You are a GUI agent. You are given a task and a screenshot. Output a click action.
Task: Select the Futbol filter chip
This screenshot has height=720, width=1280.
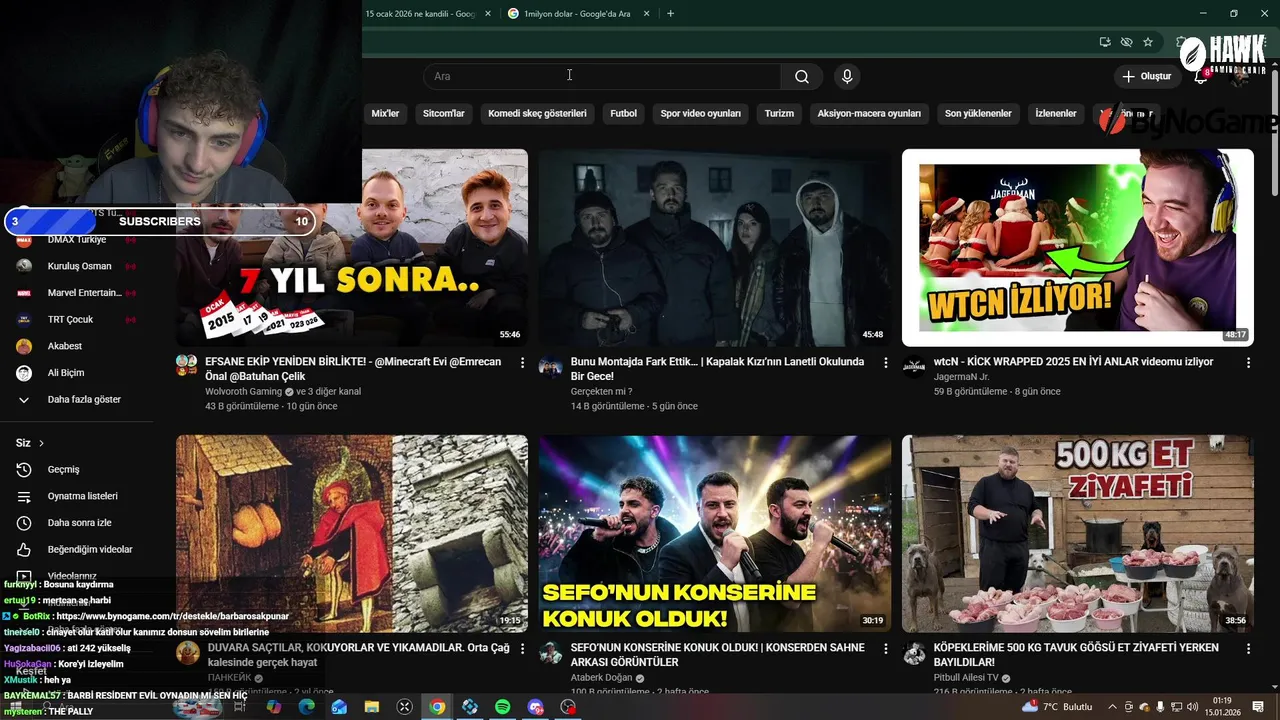tap(623, 113)
